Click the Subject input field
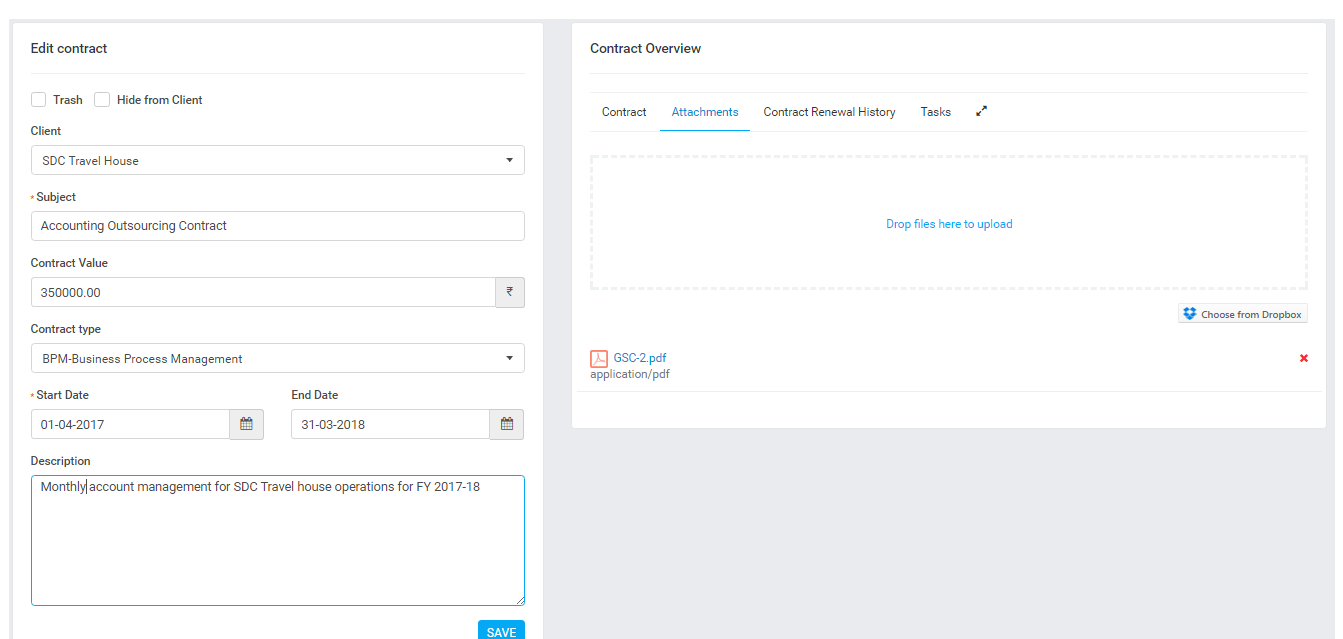 277,226
